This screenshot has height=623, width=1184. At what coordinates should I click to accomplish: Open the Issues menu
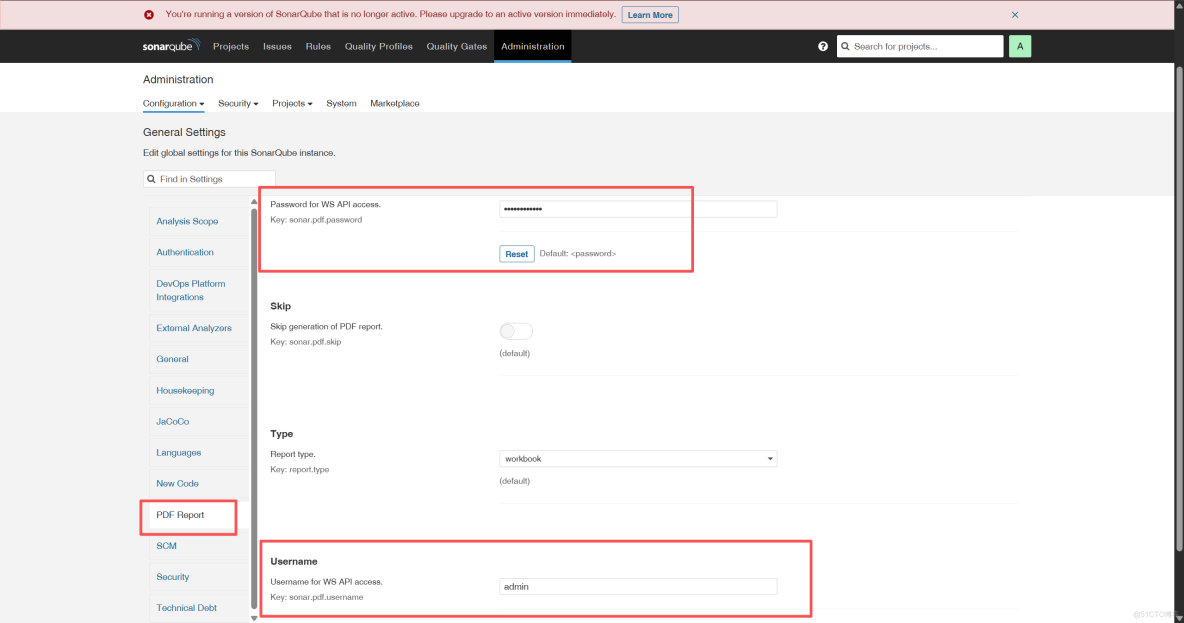277,46
